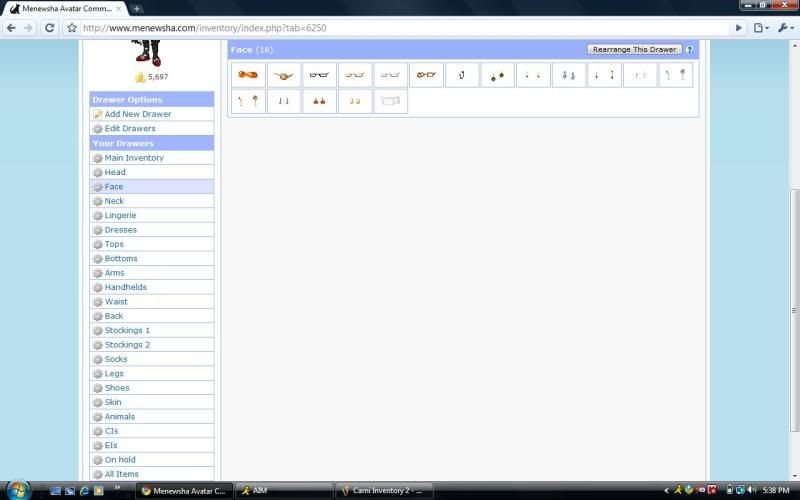Screen dimensions: 800x500
Task: Open the wrench tools menu dropdown
Action: [x=786, y=28]
